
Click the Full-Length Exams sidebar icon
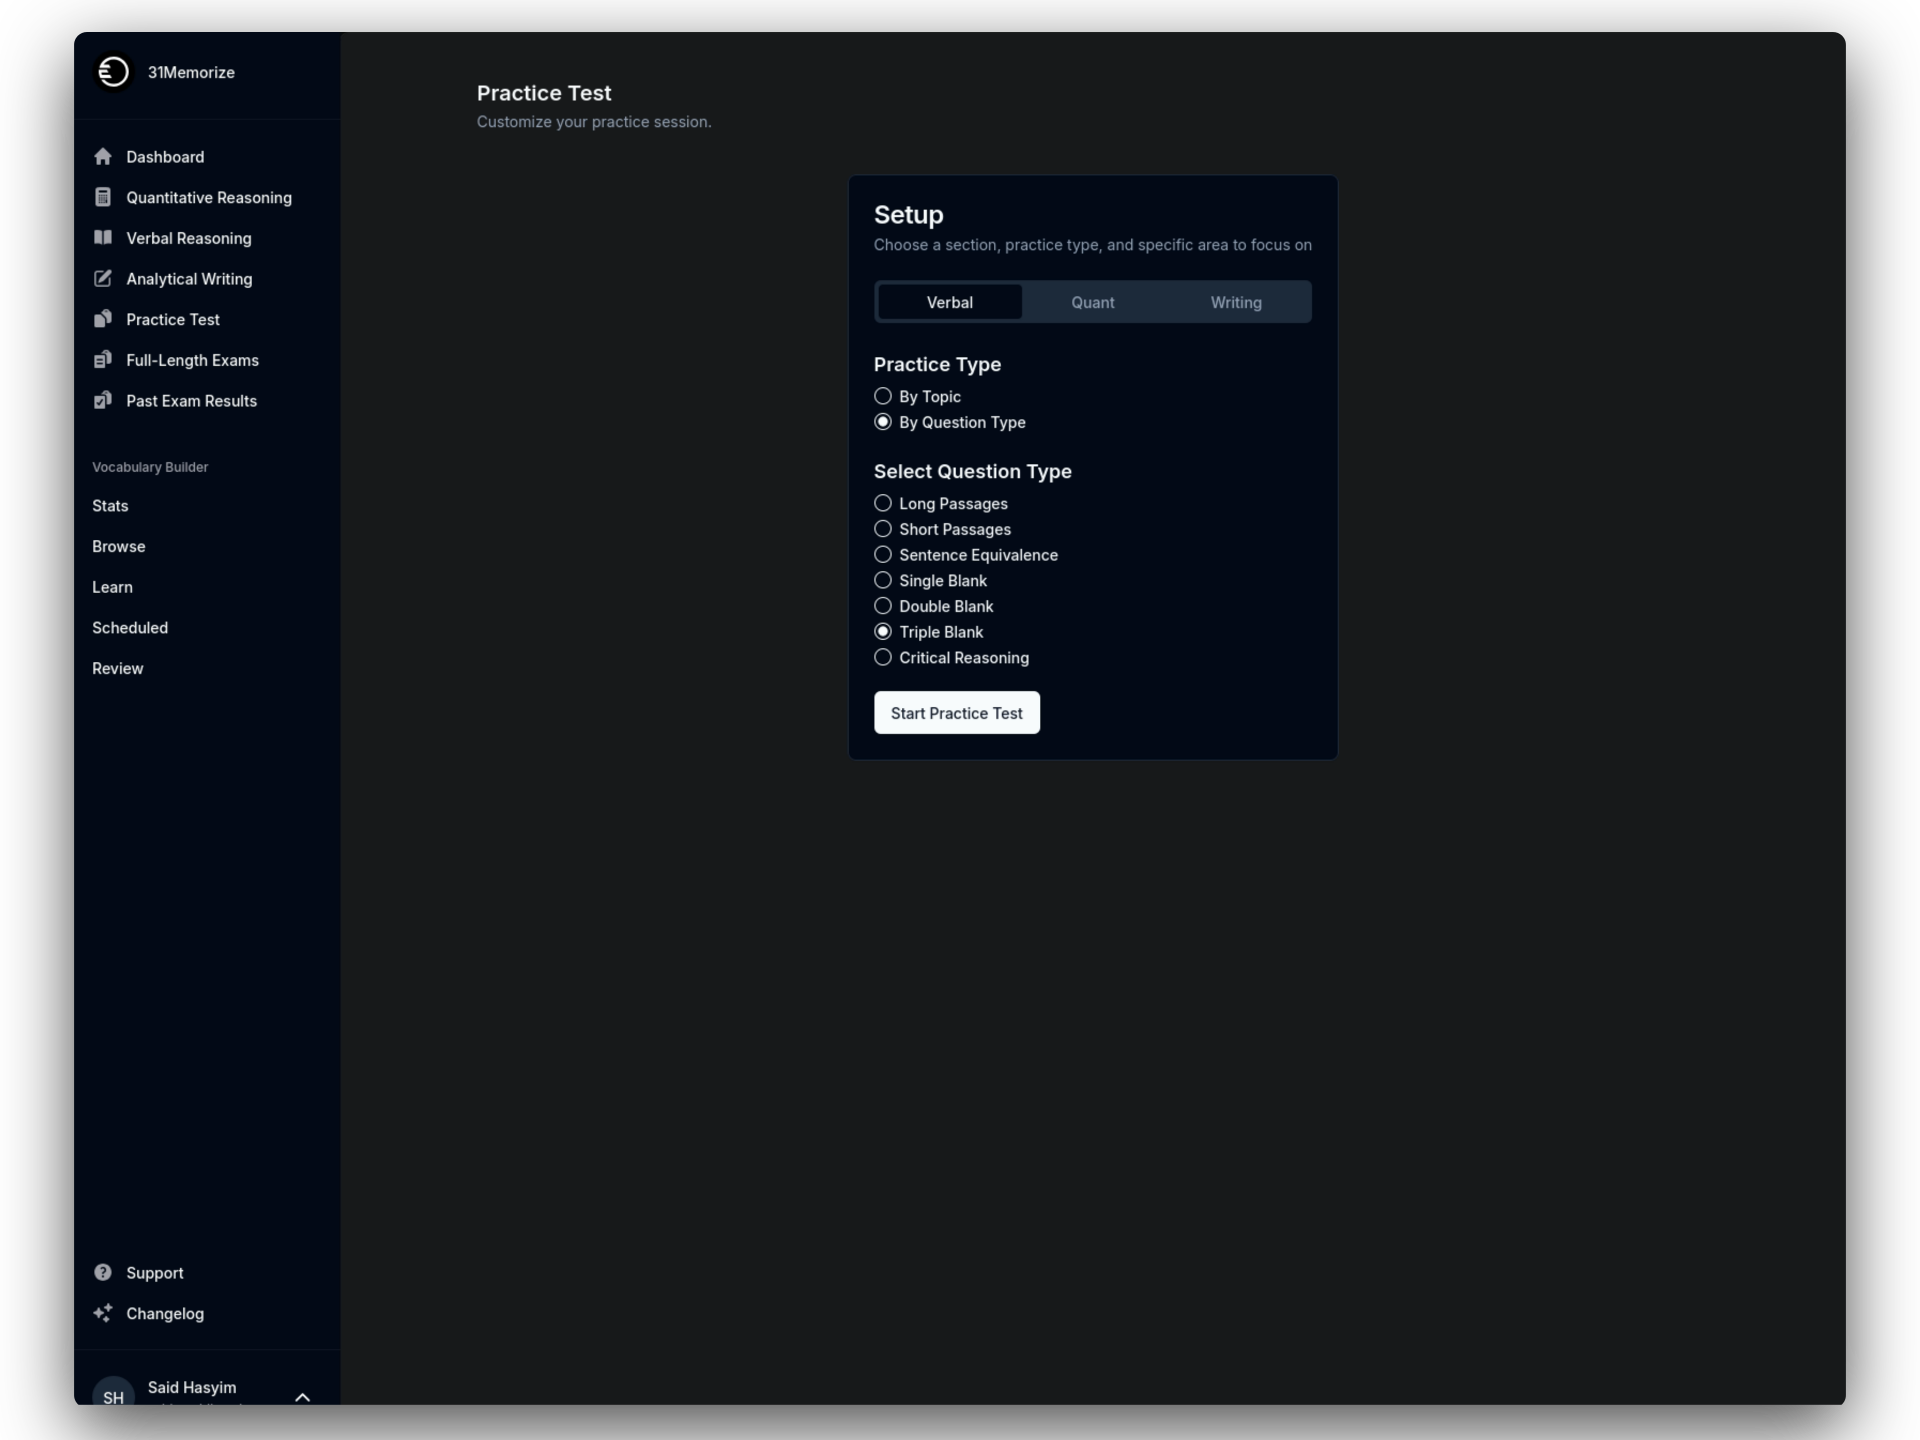103,360
